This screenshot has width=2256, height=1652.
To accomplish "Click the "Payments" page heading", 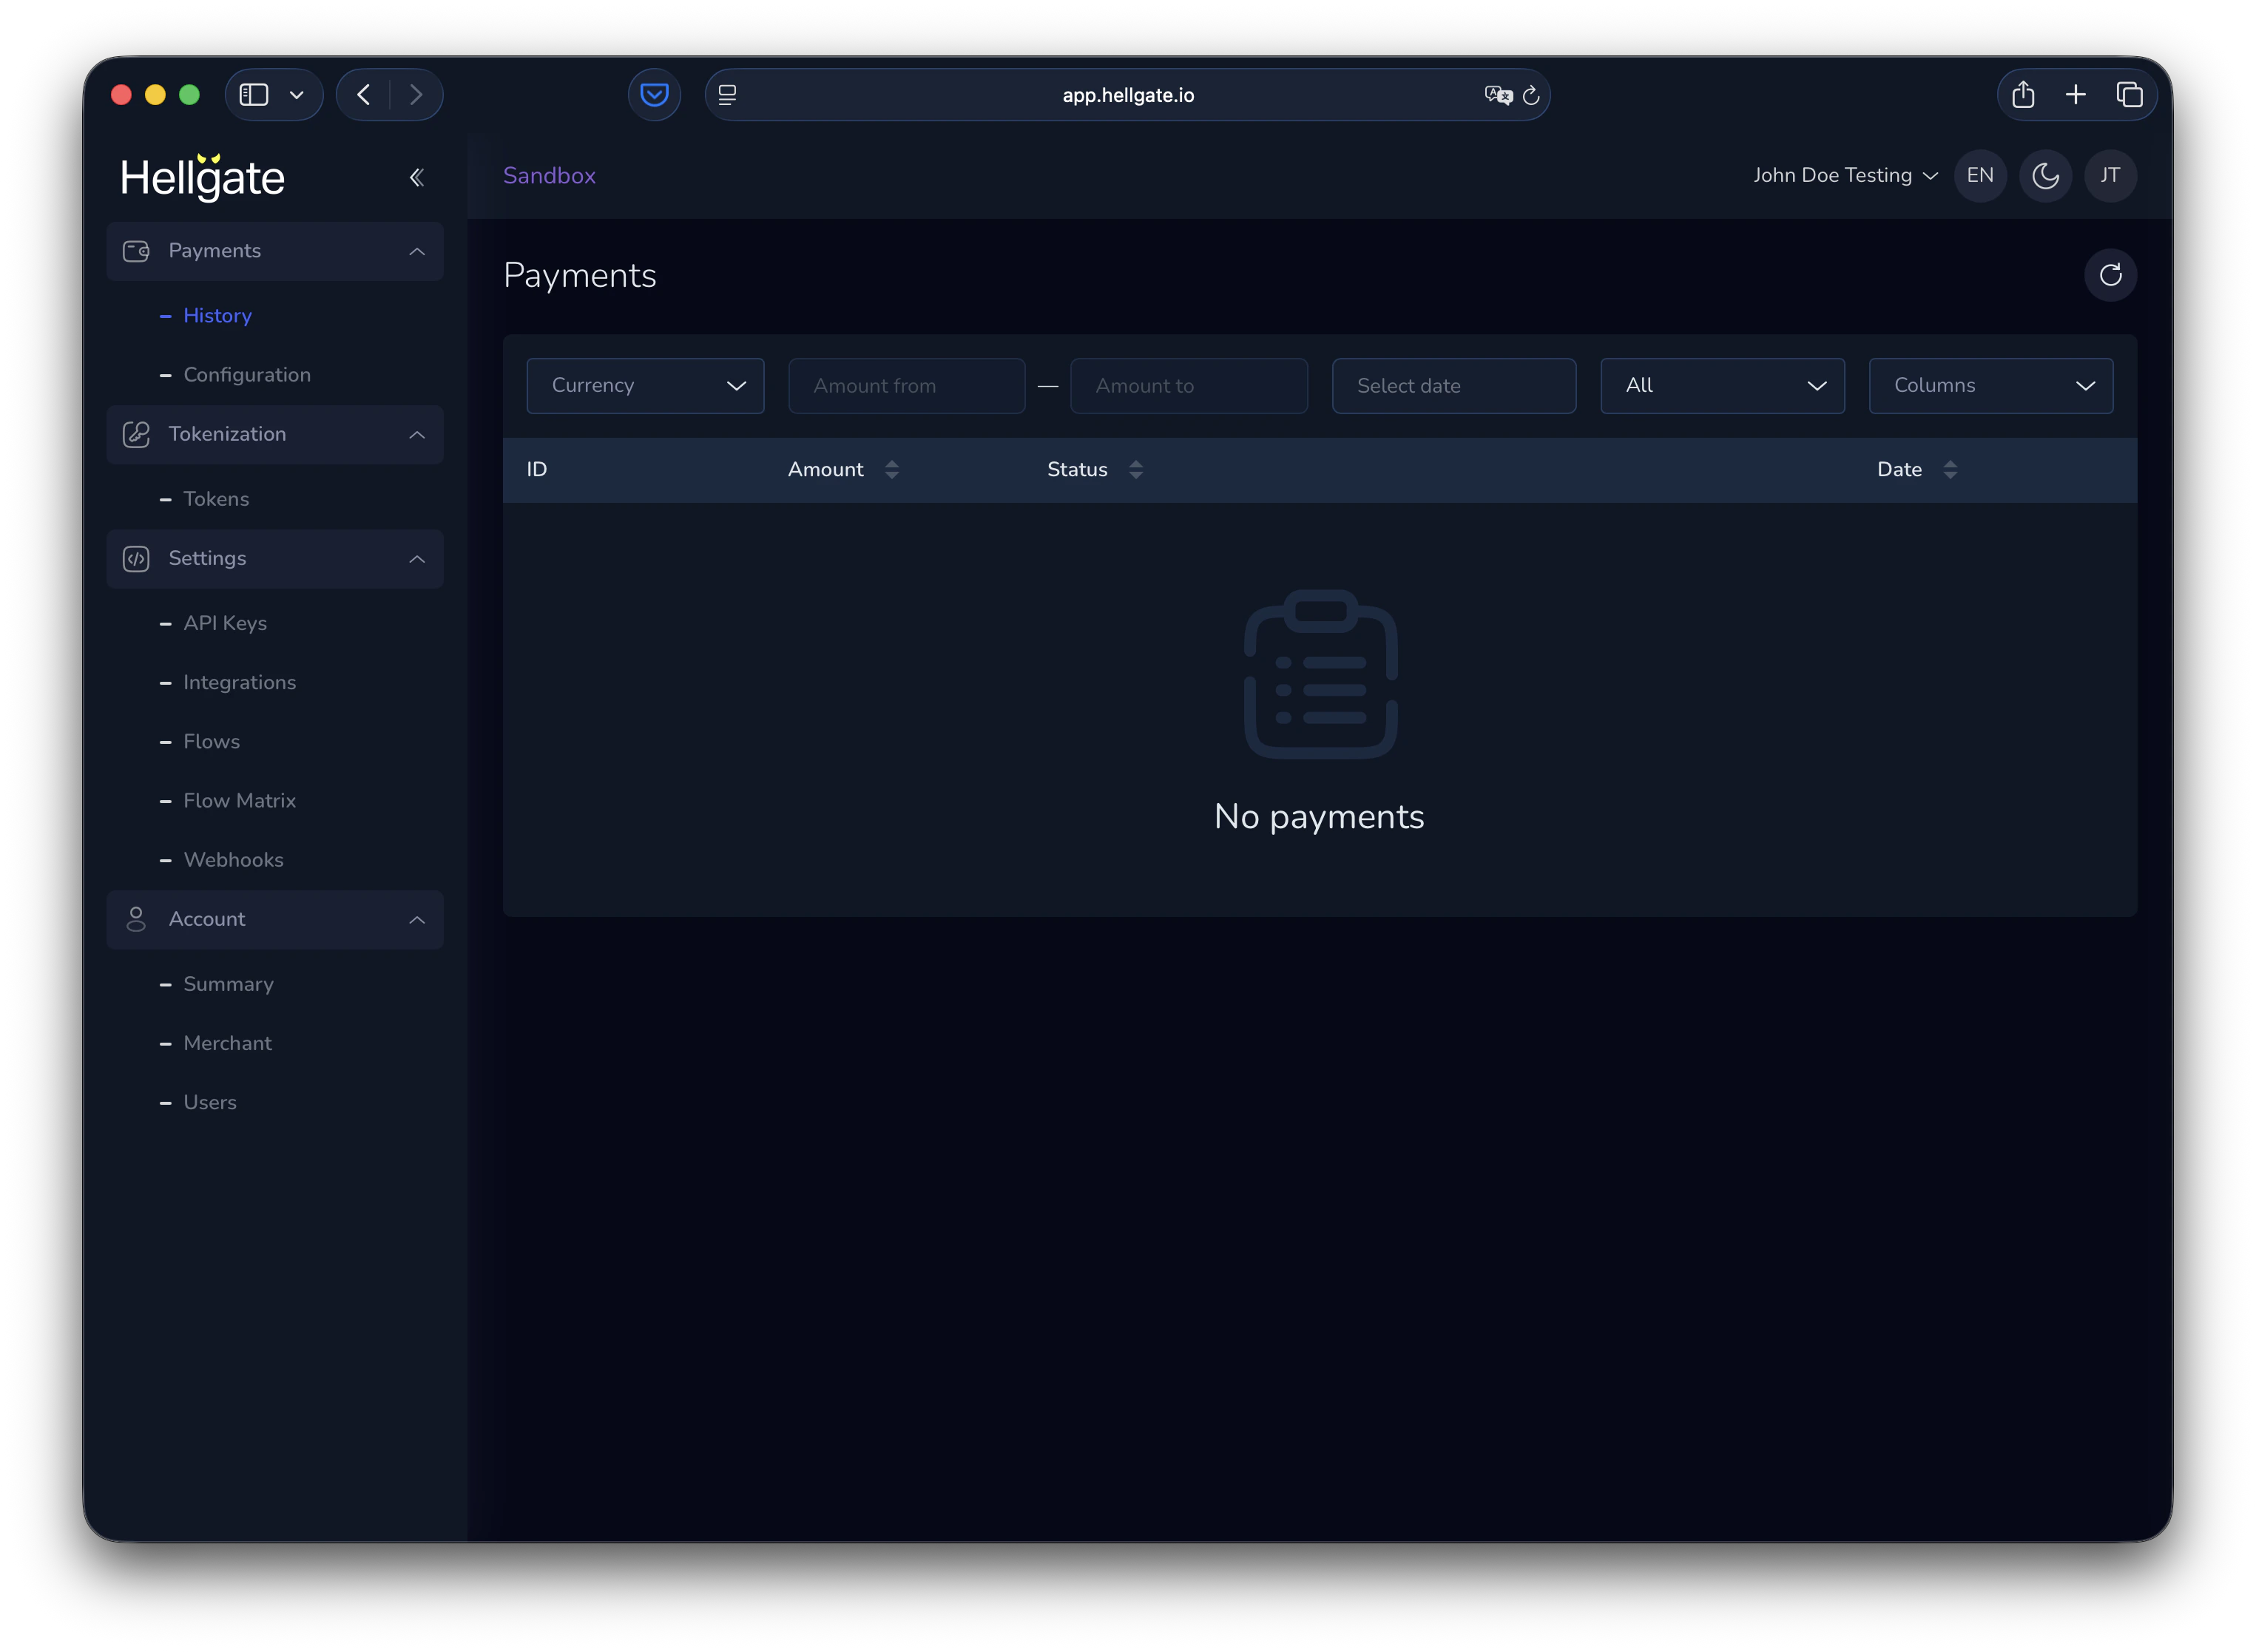I will [579, 275].
